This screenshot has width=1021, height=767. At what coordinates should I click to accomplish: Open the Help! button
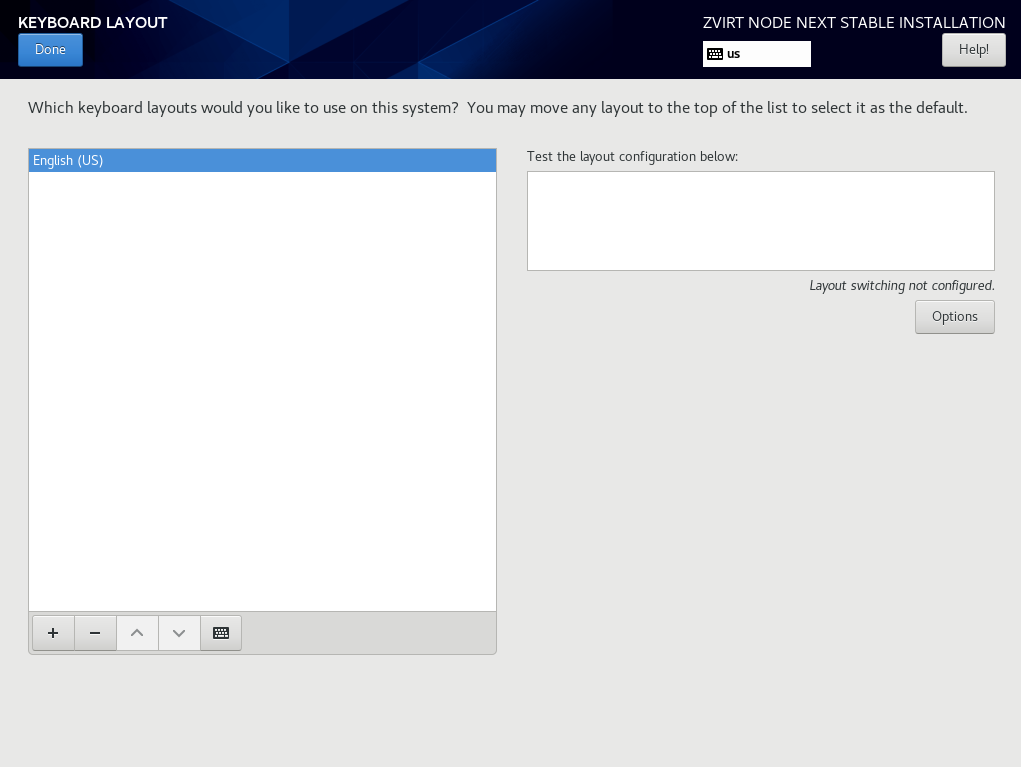click(973, 50)
